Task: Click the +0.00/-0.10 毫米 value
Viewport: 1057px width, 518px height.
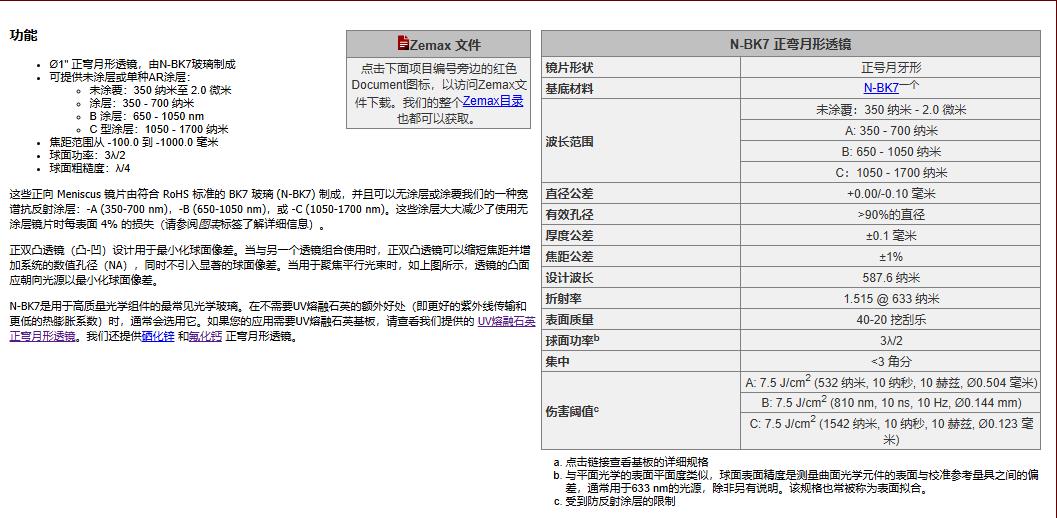Action: coord(890,194)
